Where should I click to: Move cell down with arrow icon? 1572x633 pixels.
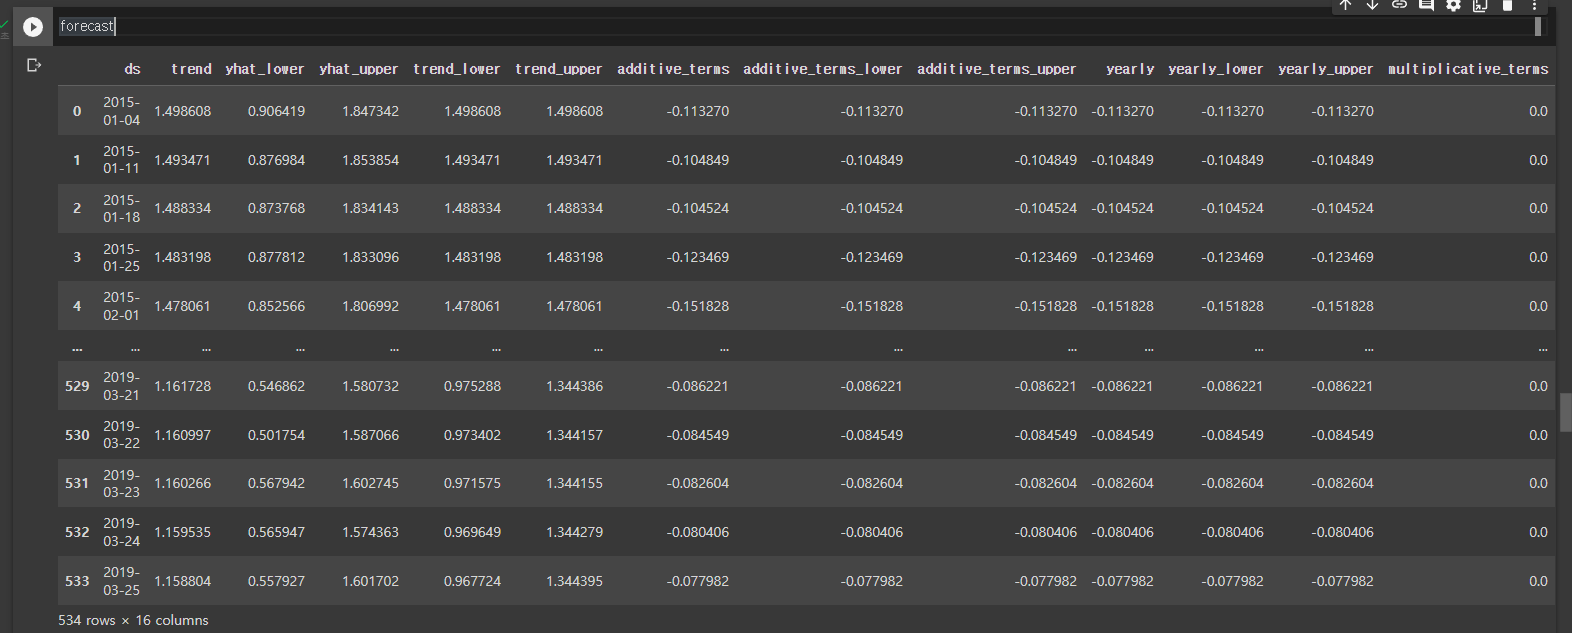(x=1373, y=5)
